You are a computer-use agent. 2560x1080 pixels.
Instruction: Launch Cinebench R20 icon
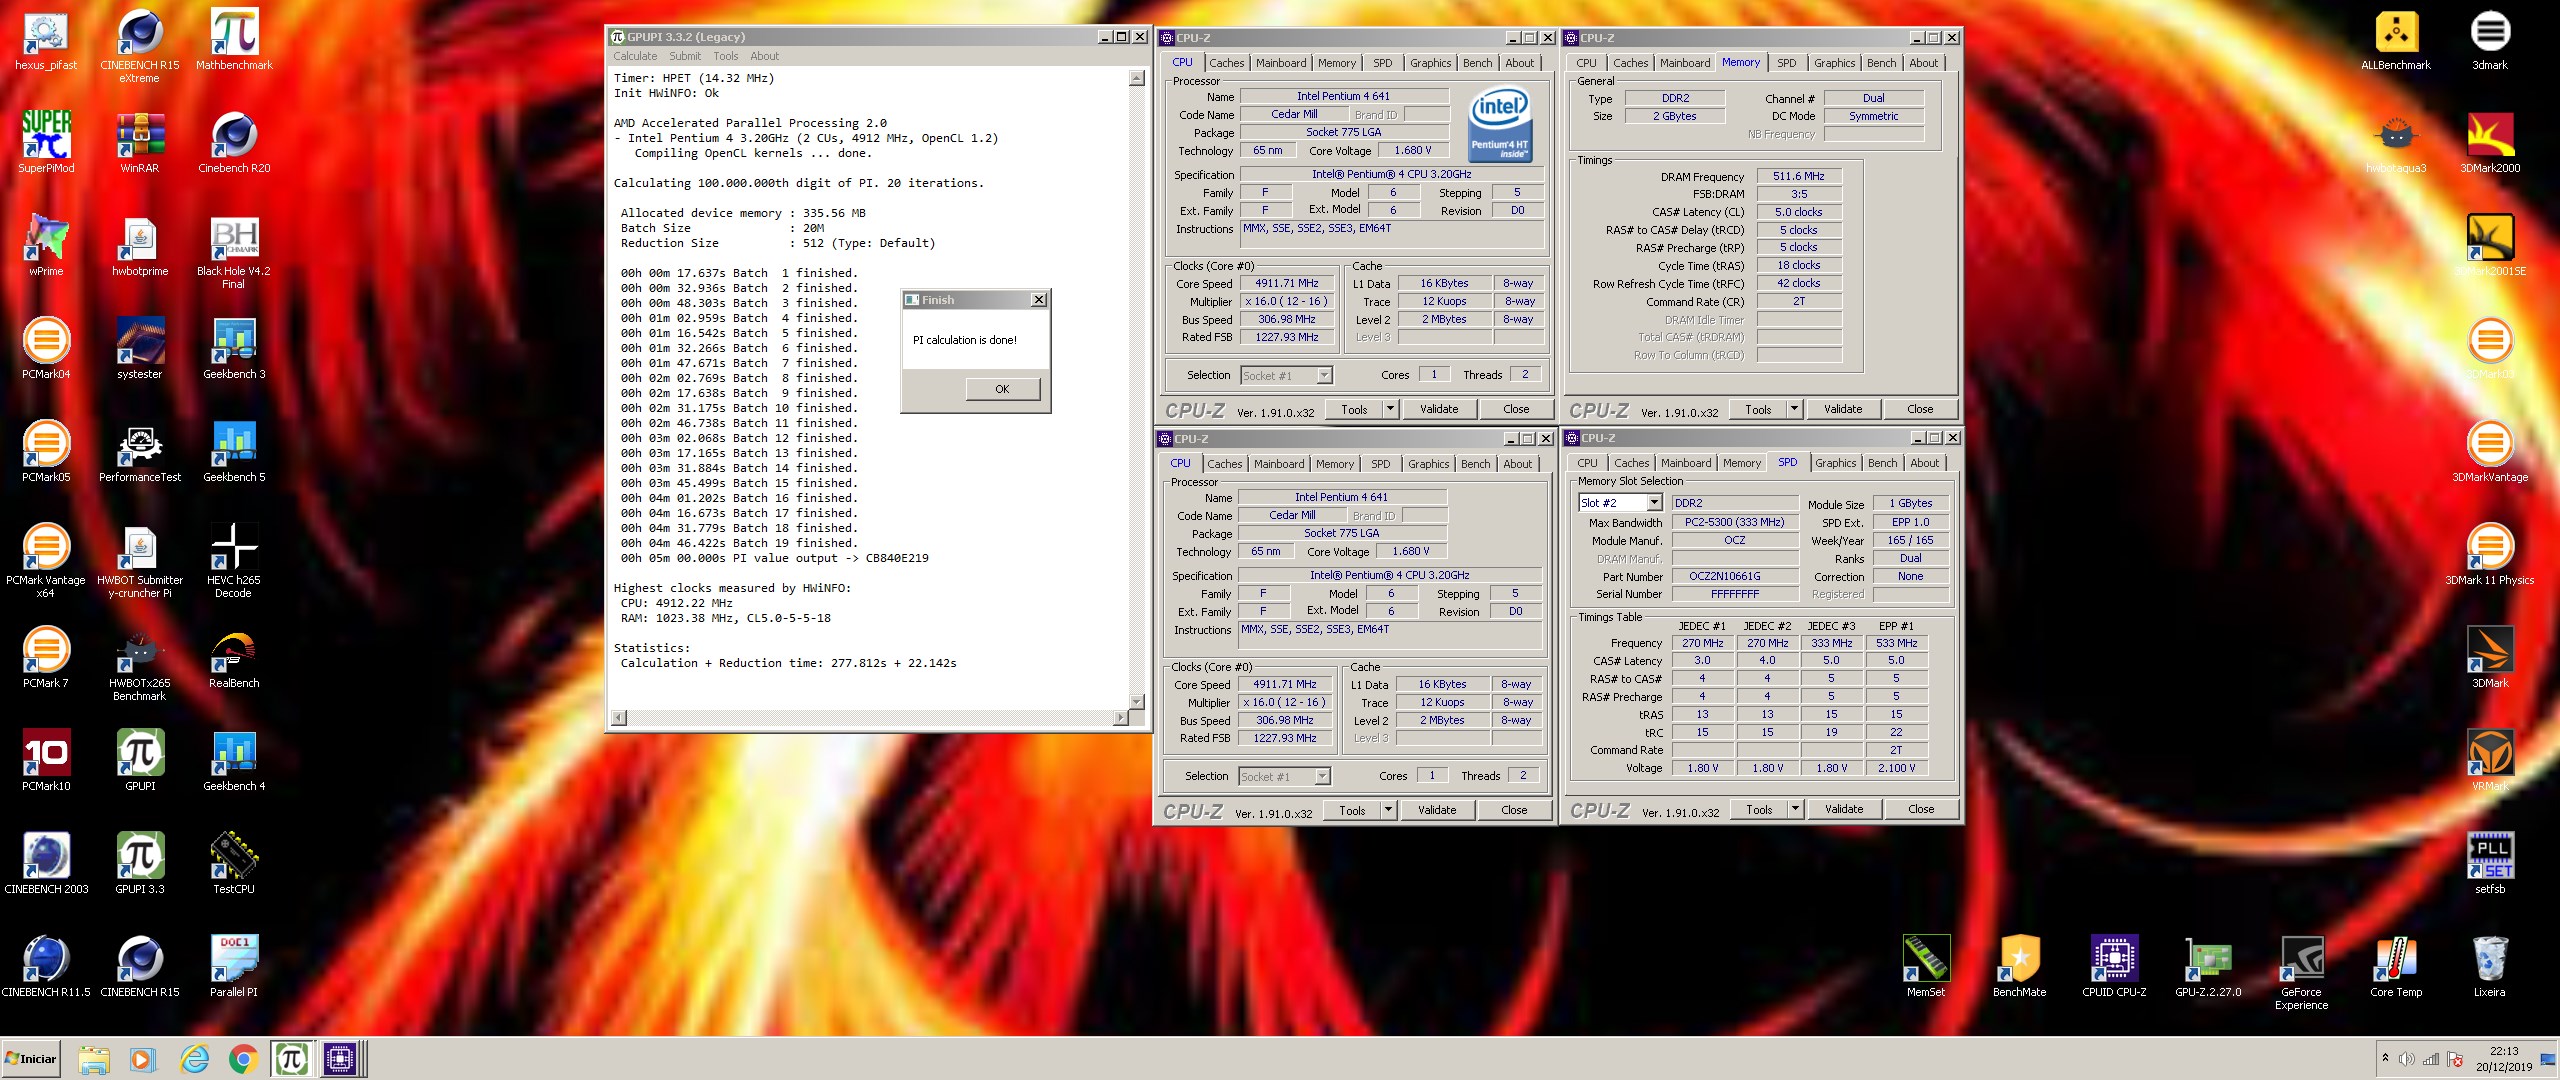(x=234, y=141)
